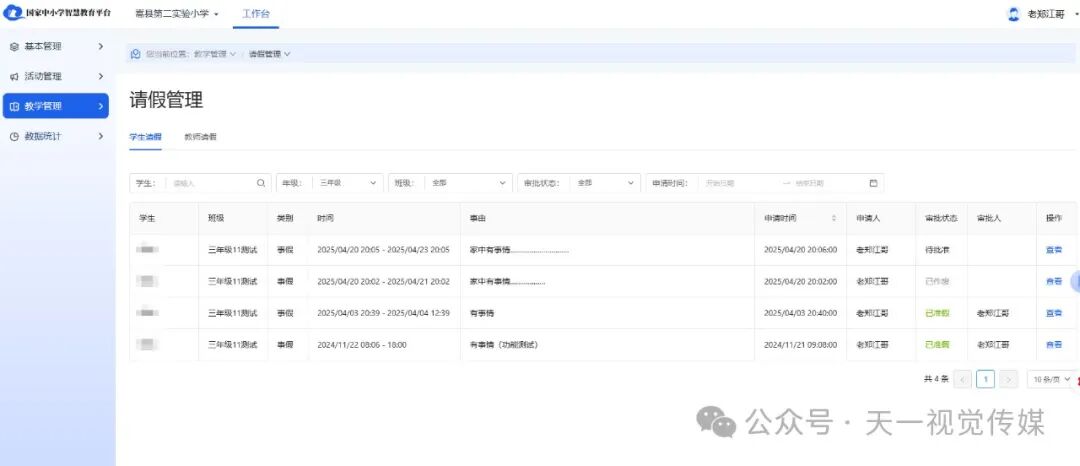This screenshot has height=466, width=1080.
Task: Open 教学管理 breadcrumb dropdown
Action: tap(215, 54)
